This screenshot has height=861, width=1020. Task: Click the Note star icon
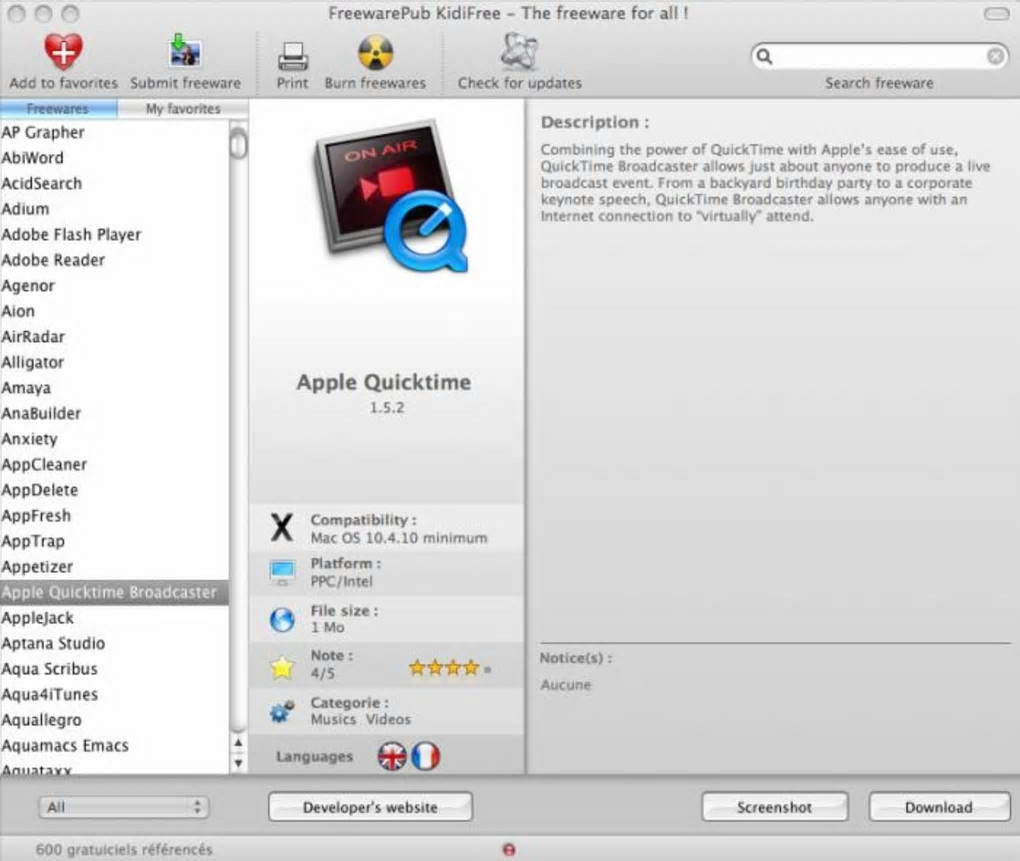(x=282, y=667)
